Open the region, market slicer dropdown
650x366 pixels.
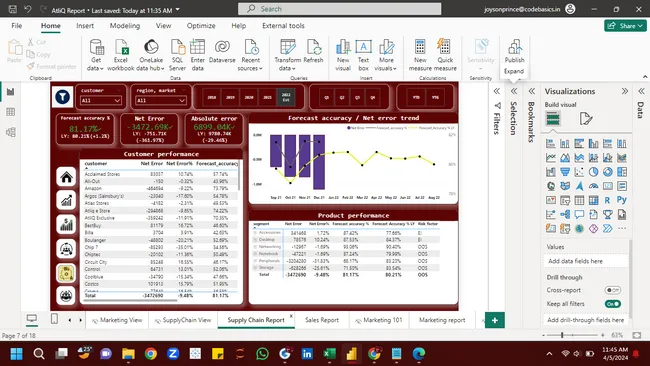(161, 100)
